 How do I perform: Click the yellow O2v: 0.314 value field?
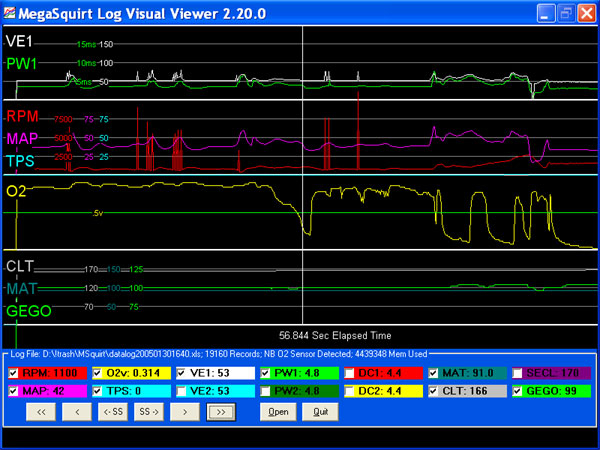click(132, 373)
